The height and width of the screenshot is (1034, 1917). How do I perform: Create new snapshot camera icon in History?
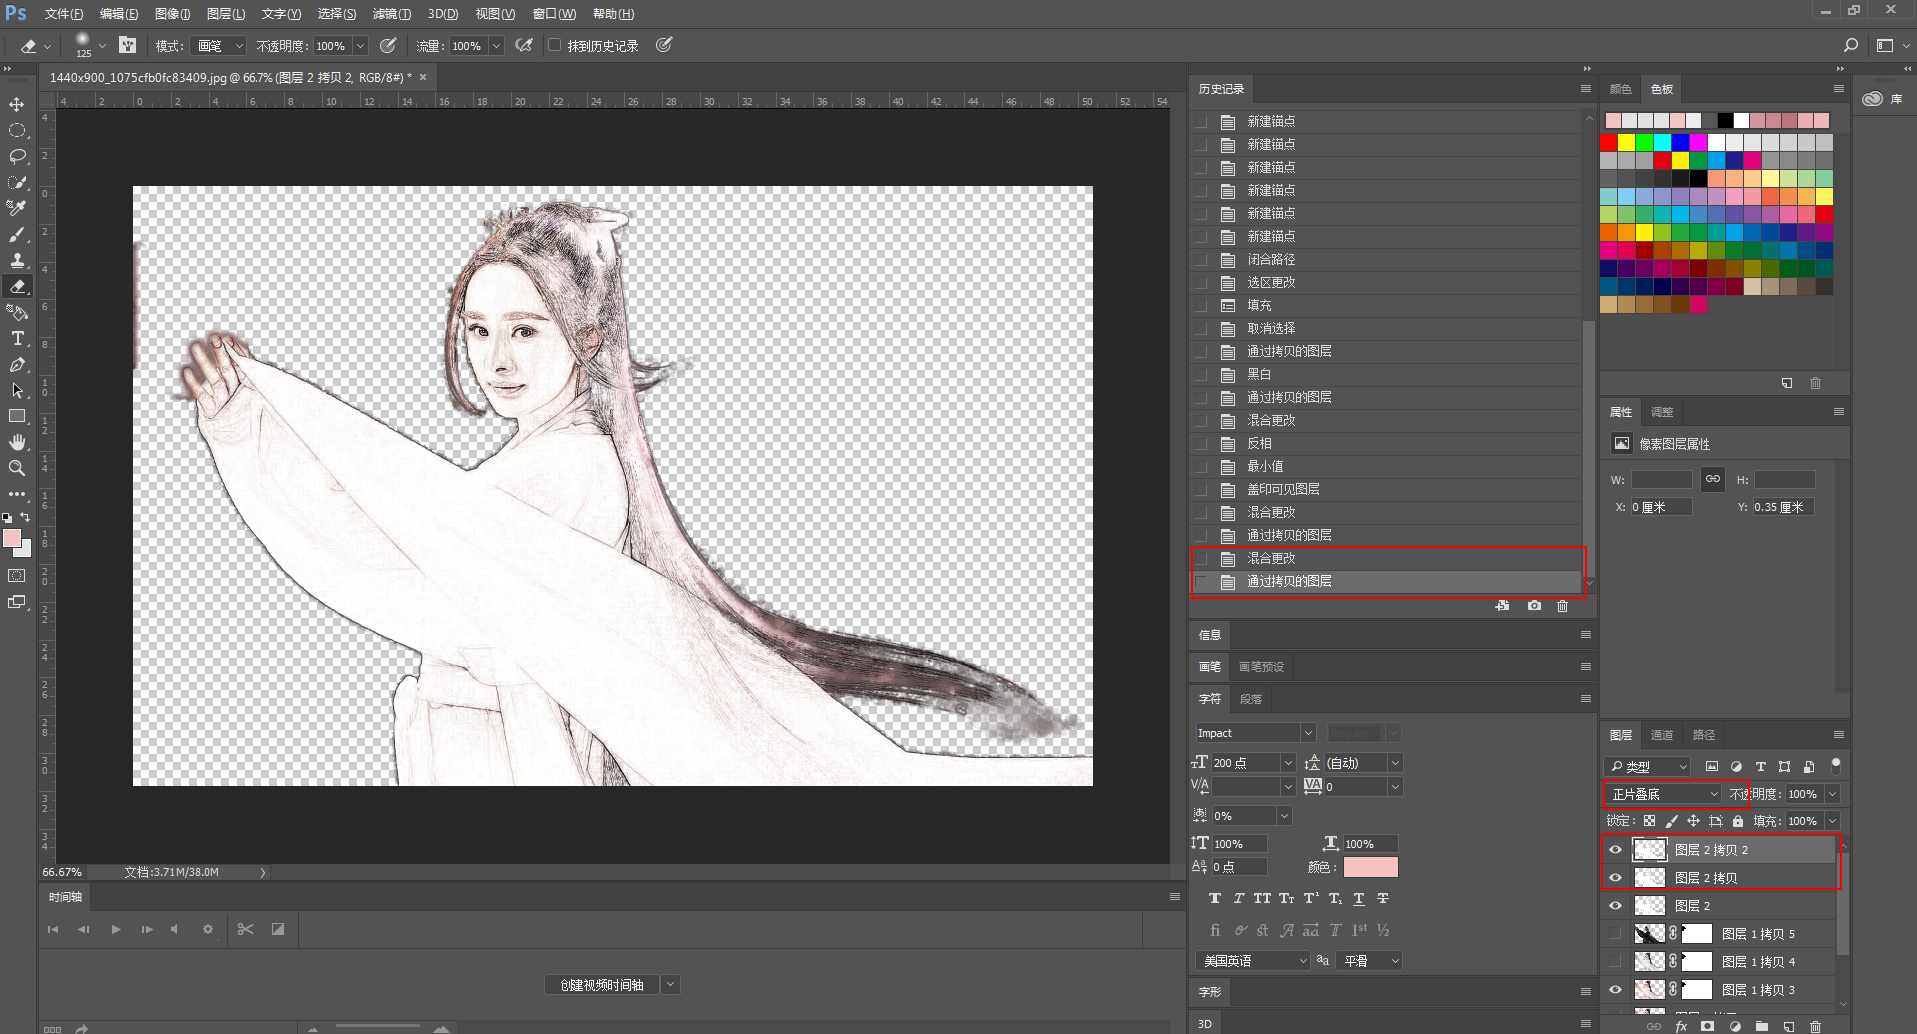pos(1534,606)
